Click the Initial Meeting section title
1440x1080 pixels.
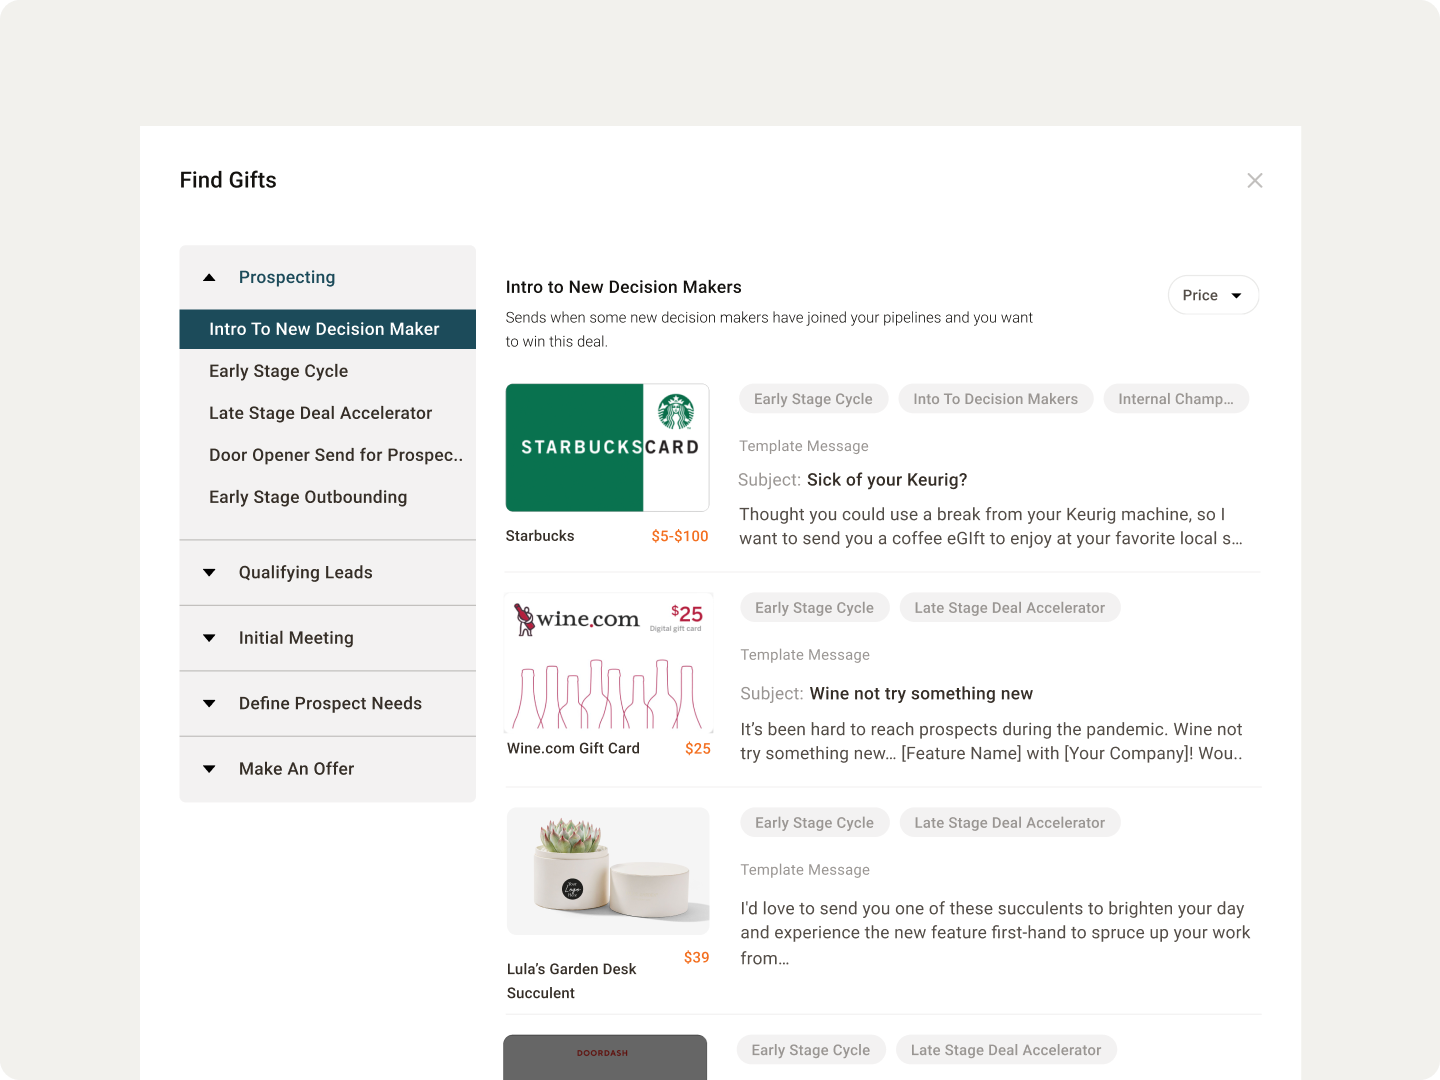[x=296, y=638]
